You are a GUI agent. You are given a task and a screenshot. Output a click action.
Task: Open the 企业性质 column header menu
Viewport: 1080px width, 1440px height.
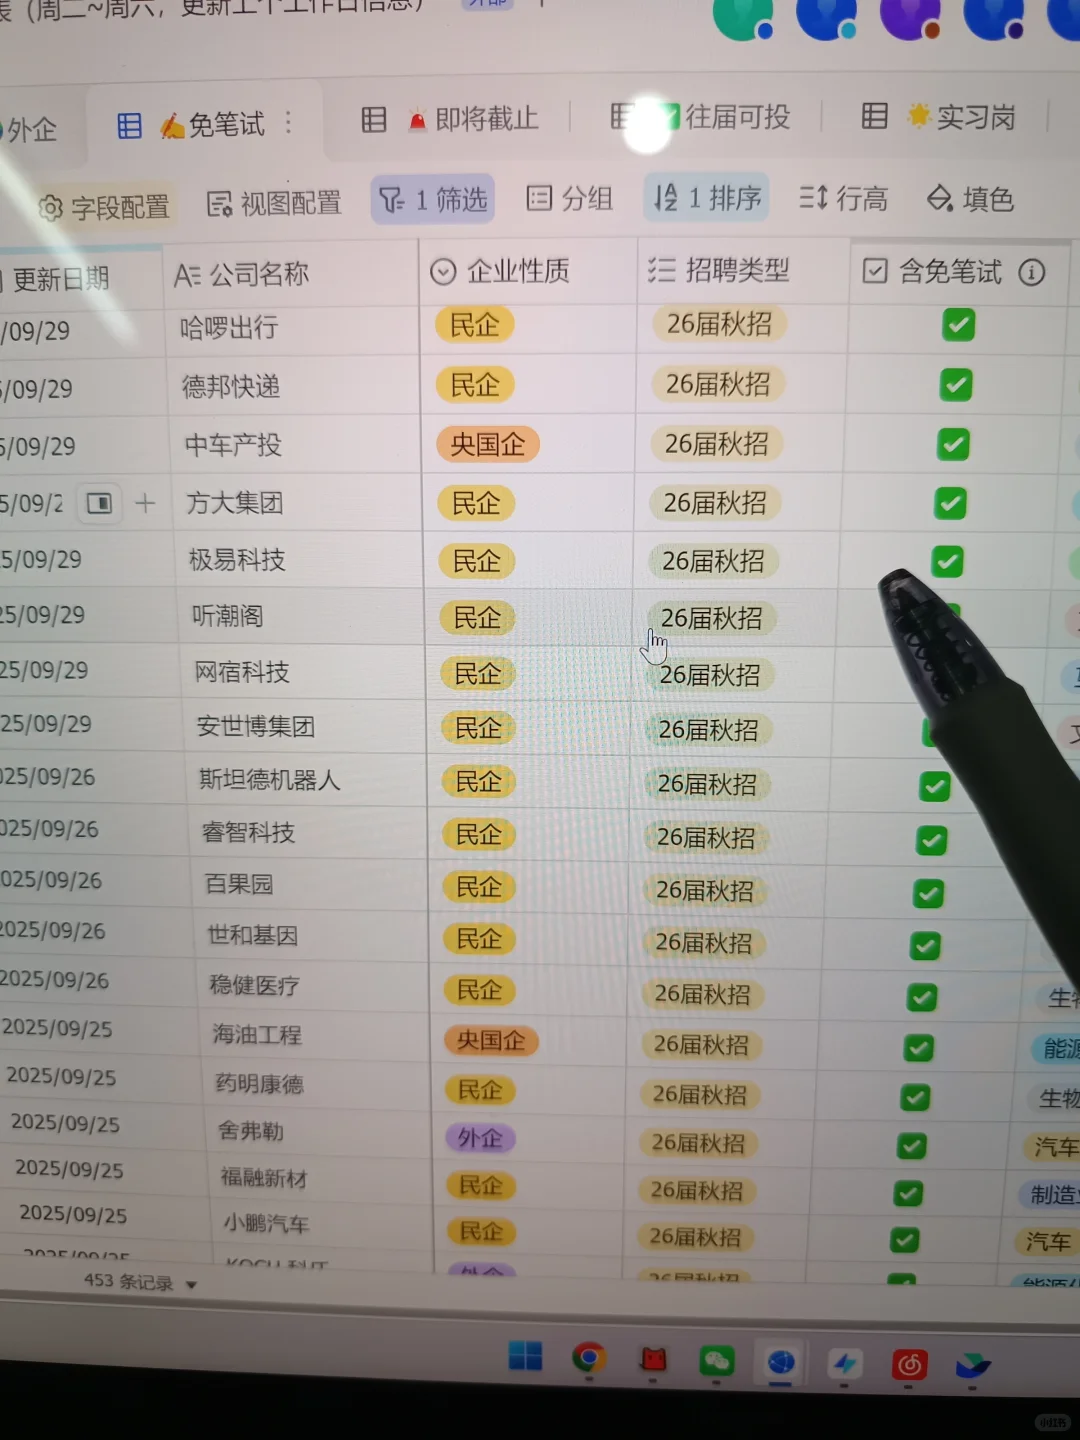point(528,271)
